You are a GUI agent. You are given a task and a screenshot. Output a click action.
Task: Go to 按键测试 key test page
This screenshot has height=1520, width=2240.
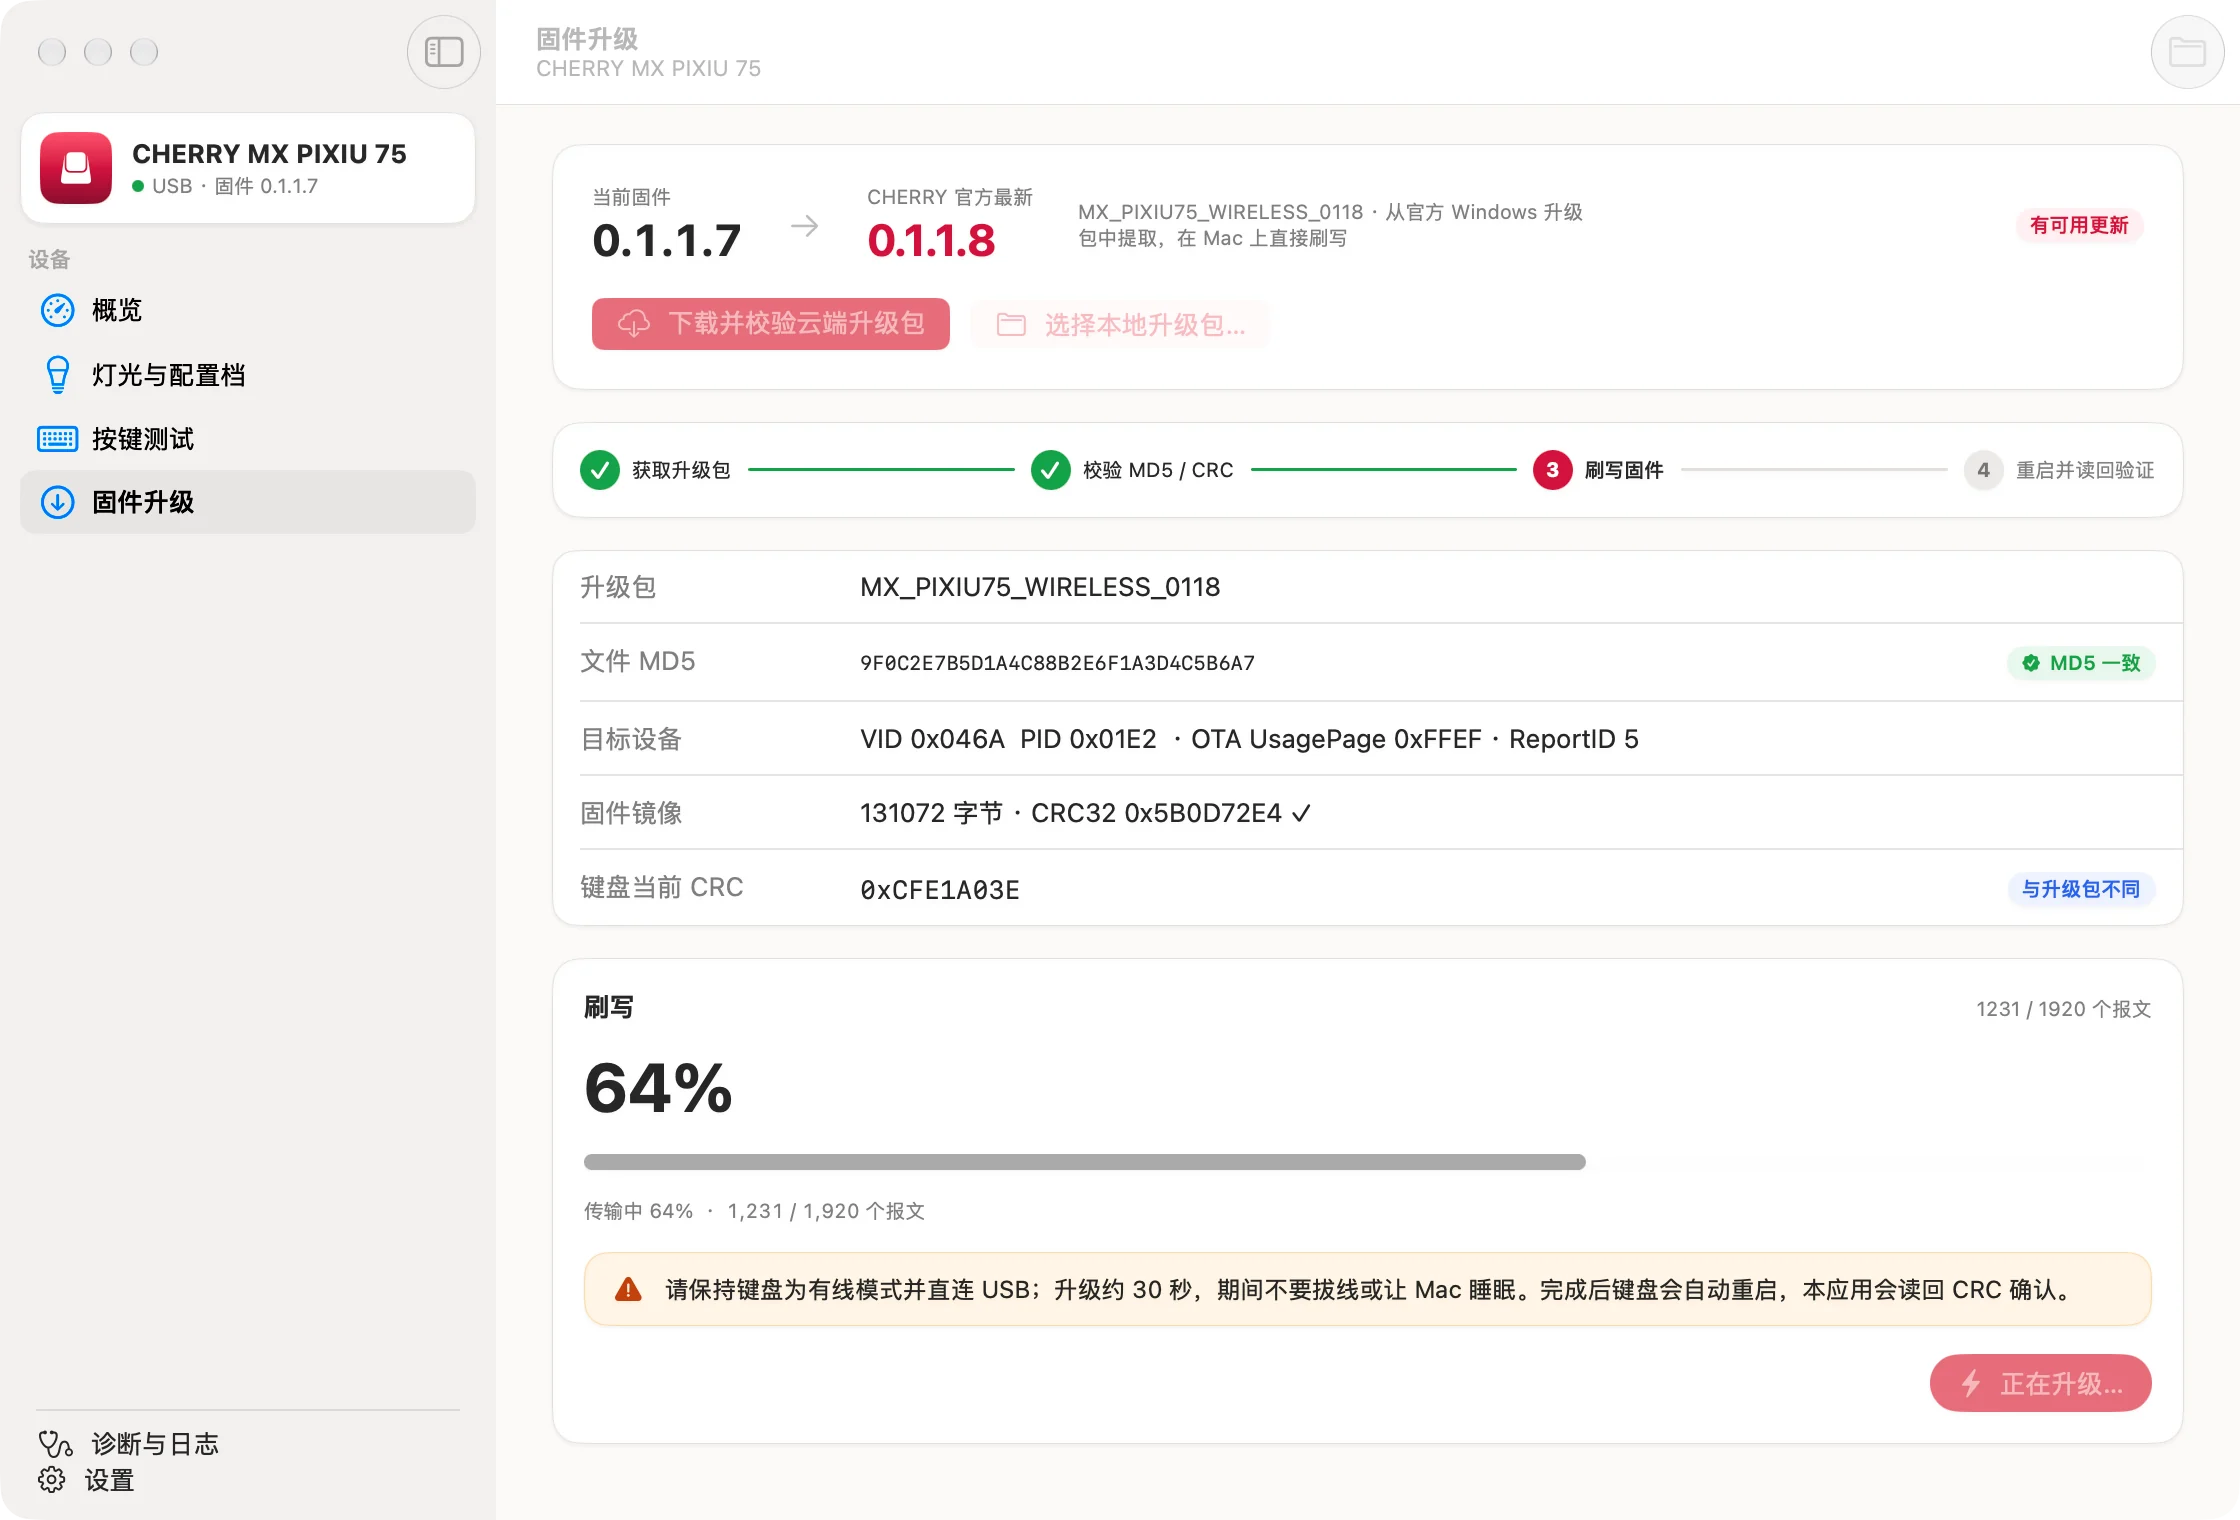tap(248, 439)
